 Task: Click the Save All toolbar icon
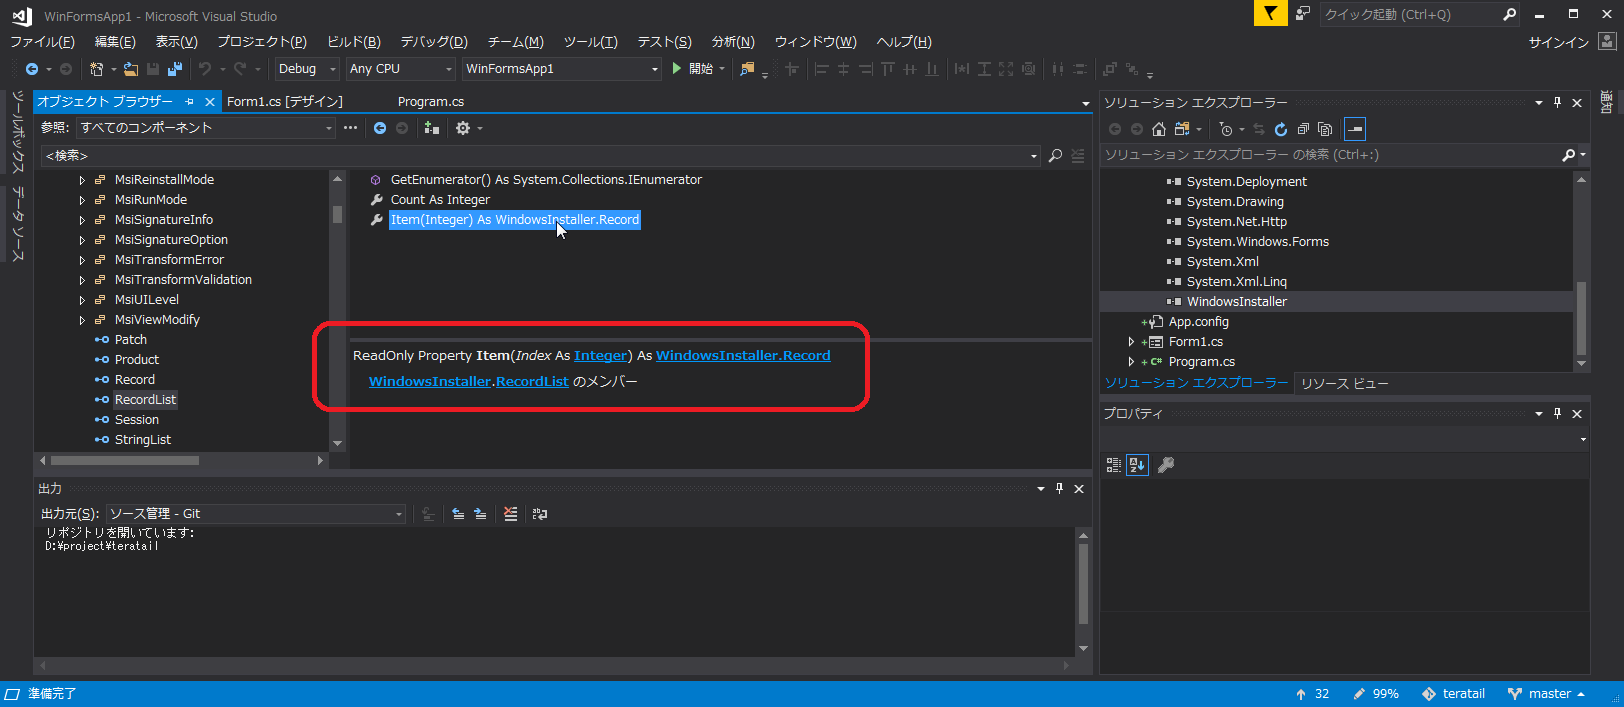(x=175, y=69)
